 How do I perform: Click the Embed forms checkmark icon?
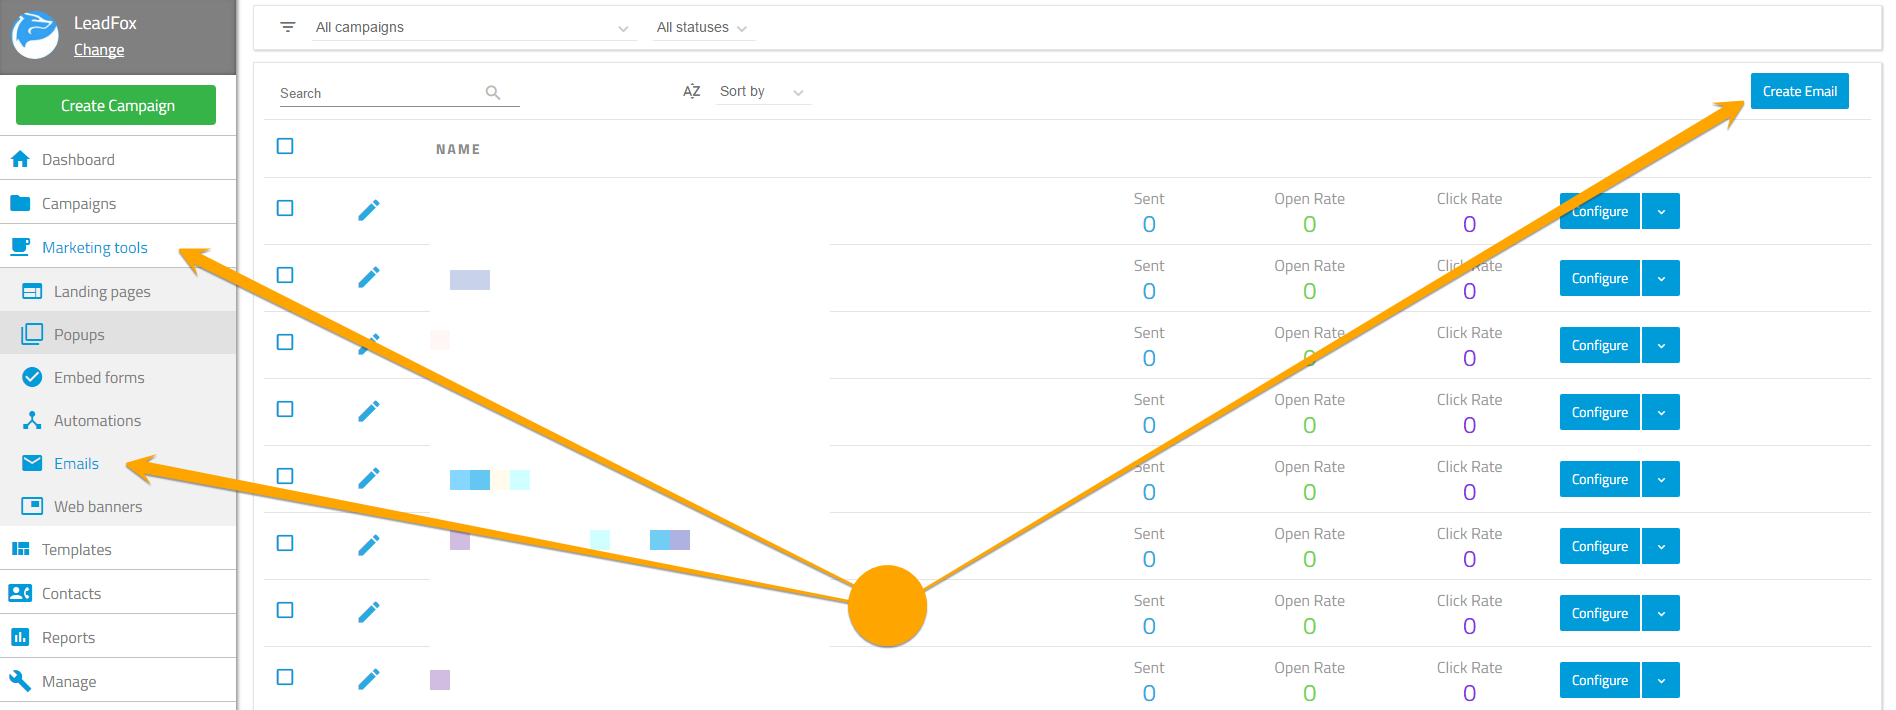[32, 377]
